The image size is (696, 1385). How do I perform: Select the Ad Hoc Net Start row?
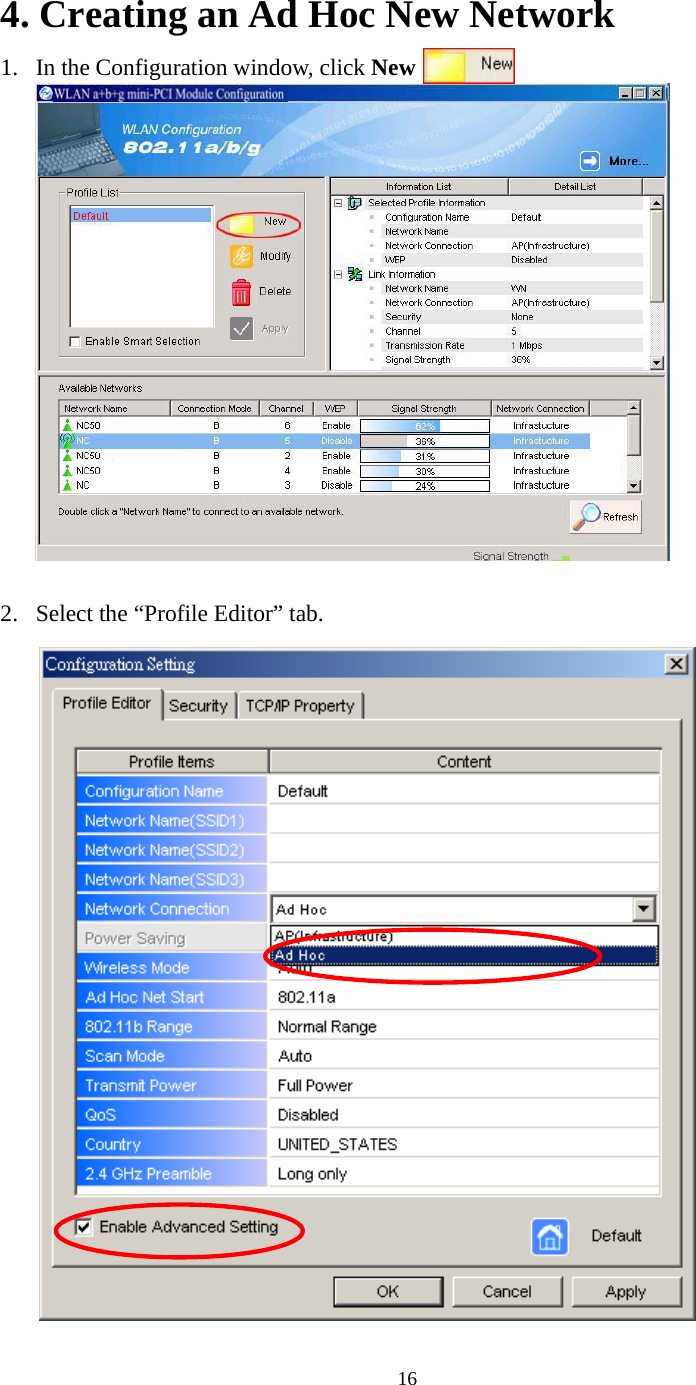pyautogui.click(x=368, y=997)
